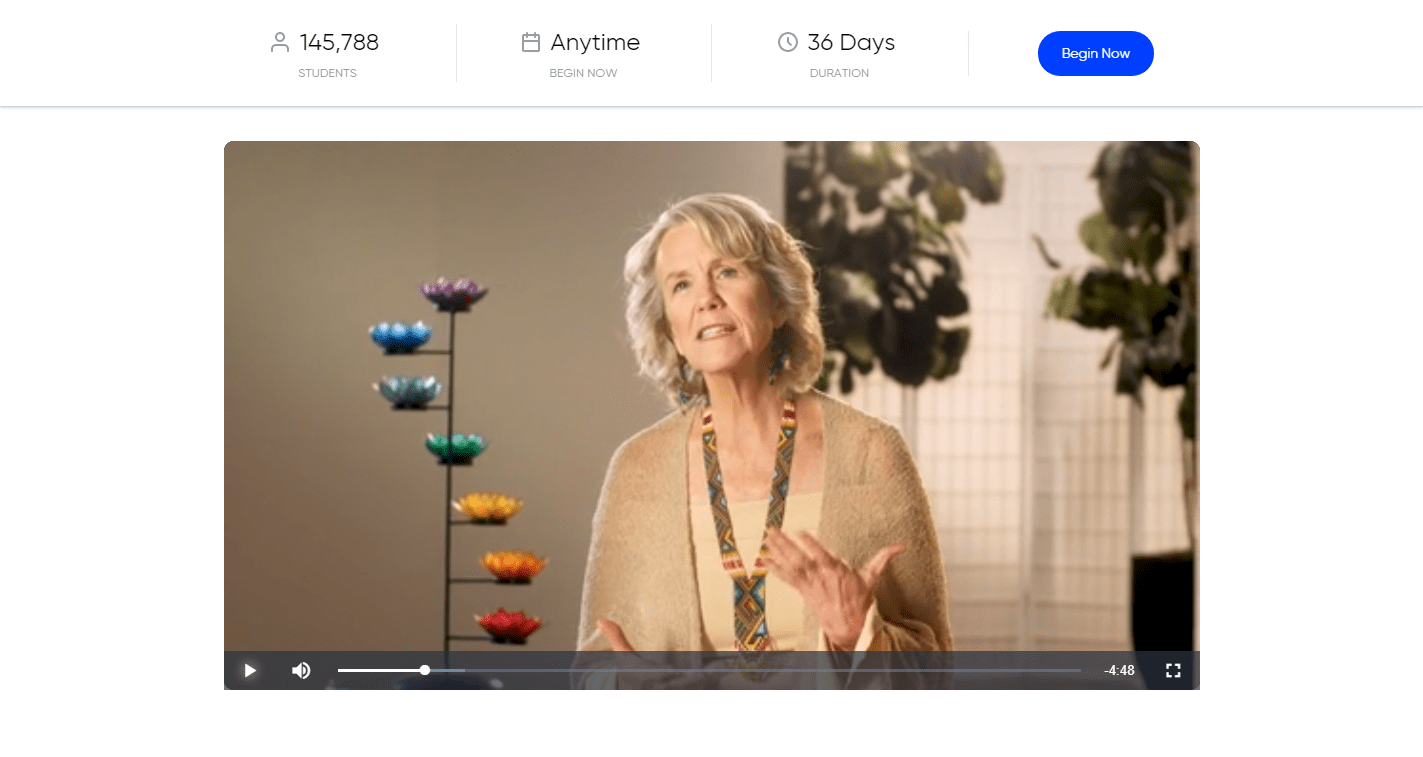Viewport: 1423px width, 757px height.
Task: Click the person icon beside 145,788
Action: pos(280,42)
